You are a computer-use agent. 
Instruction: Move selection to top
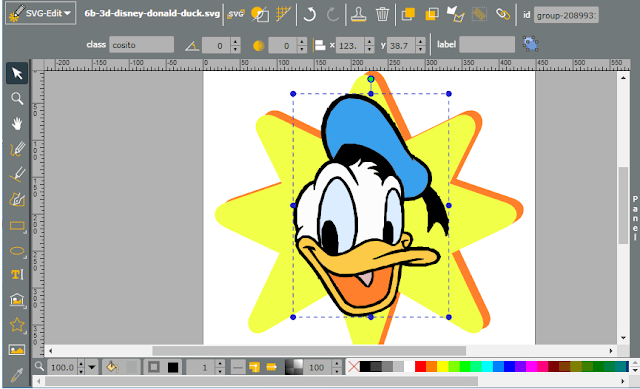pos(408,14)
